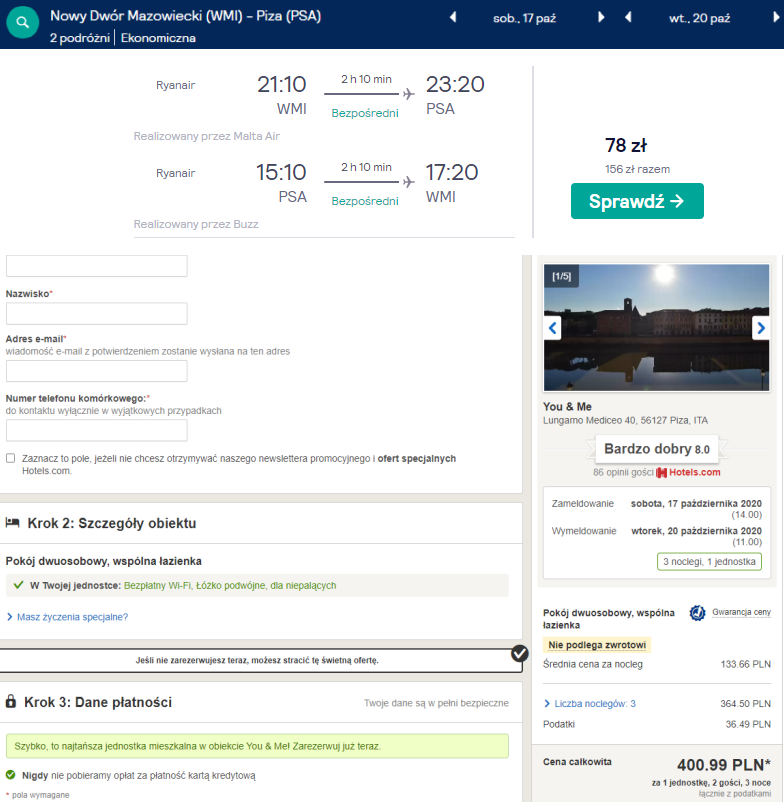The height and width of the screenshot is (802, 784).
Task: Go to next departure date after sob., 17 paź
Action: pyautogui.click(x=601, y=18)
